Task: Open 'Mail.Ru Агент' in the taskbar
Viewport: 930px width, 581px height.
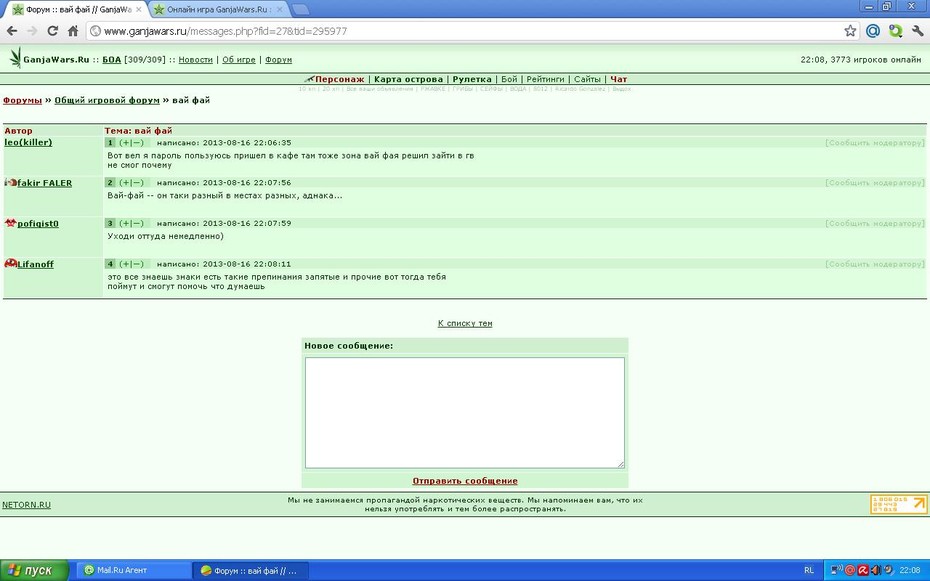Action: [x=133, y=570]
